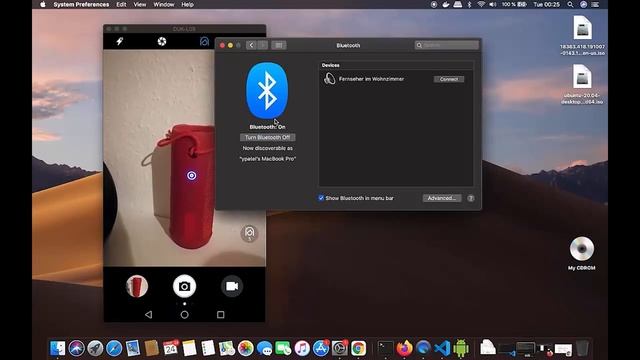
Task: Click the Bluetooth status icon in menu bar
Action: pyautogui.click(x=469, y=4)
